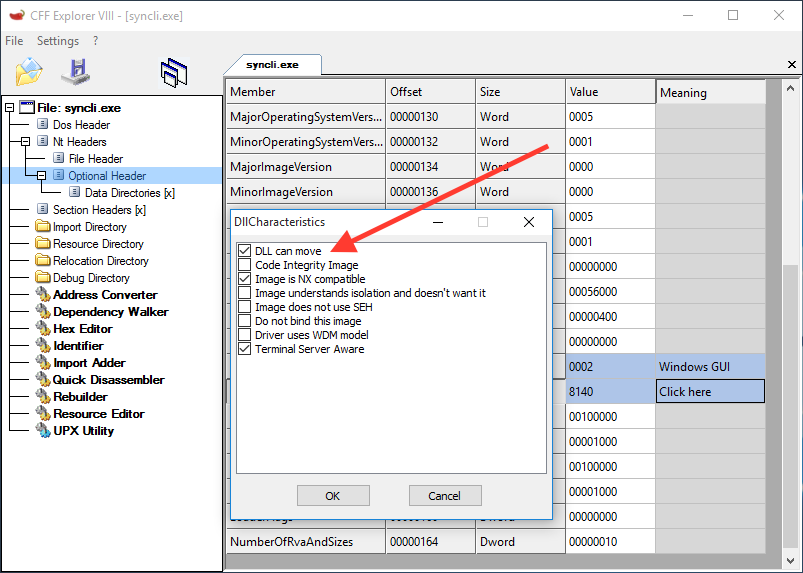
Task: Click the Section Headers page icon
Action: click(43, 209)
